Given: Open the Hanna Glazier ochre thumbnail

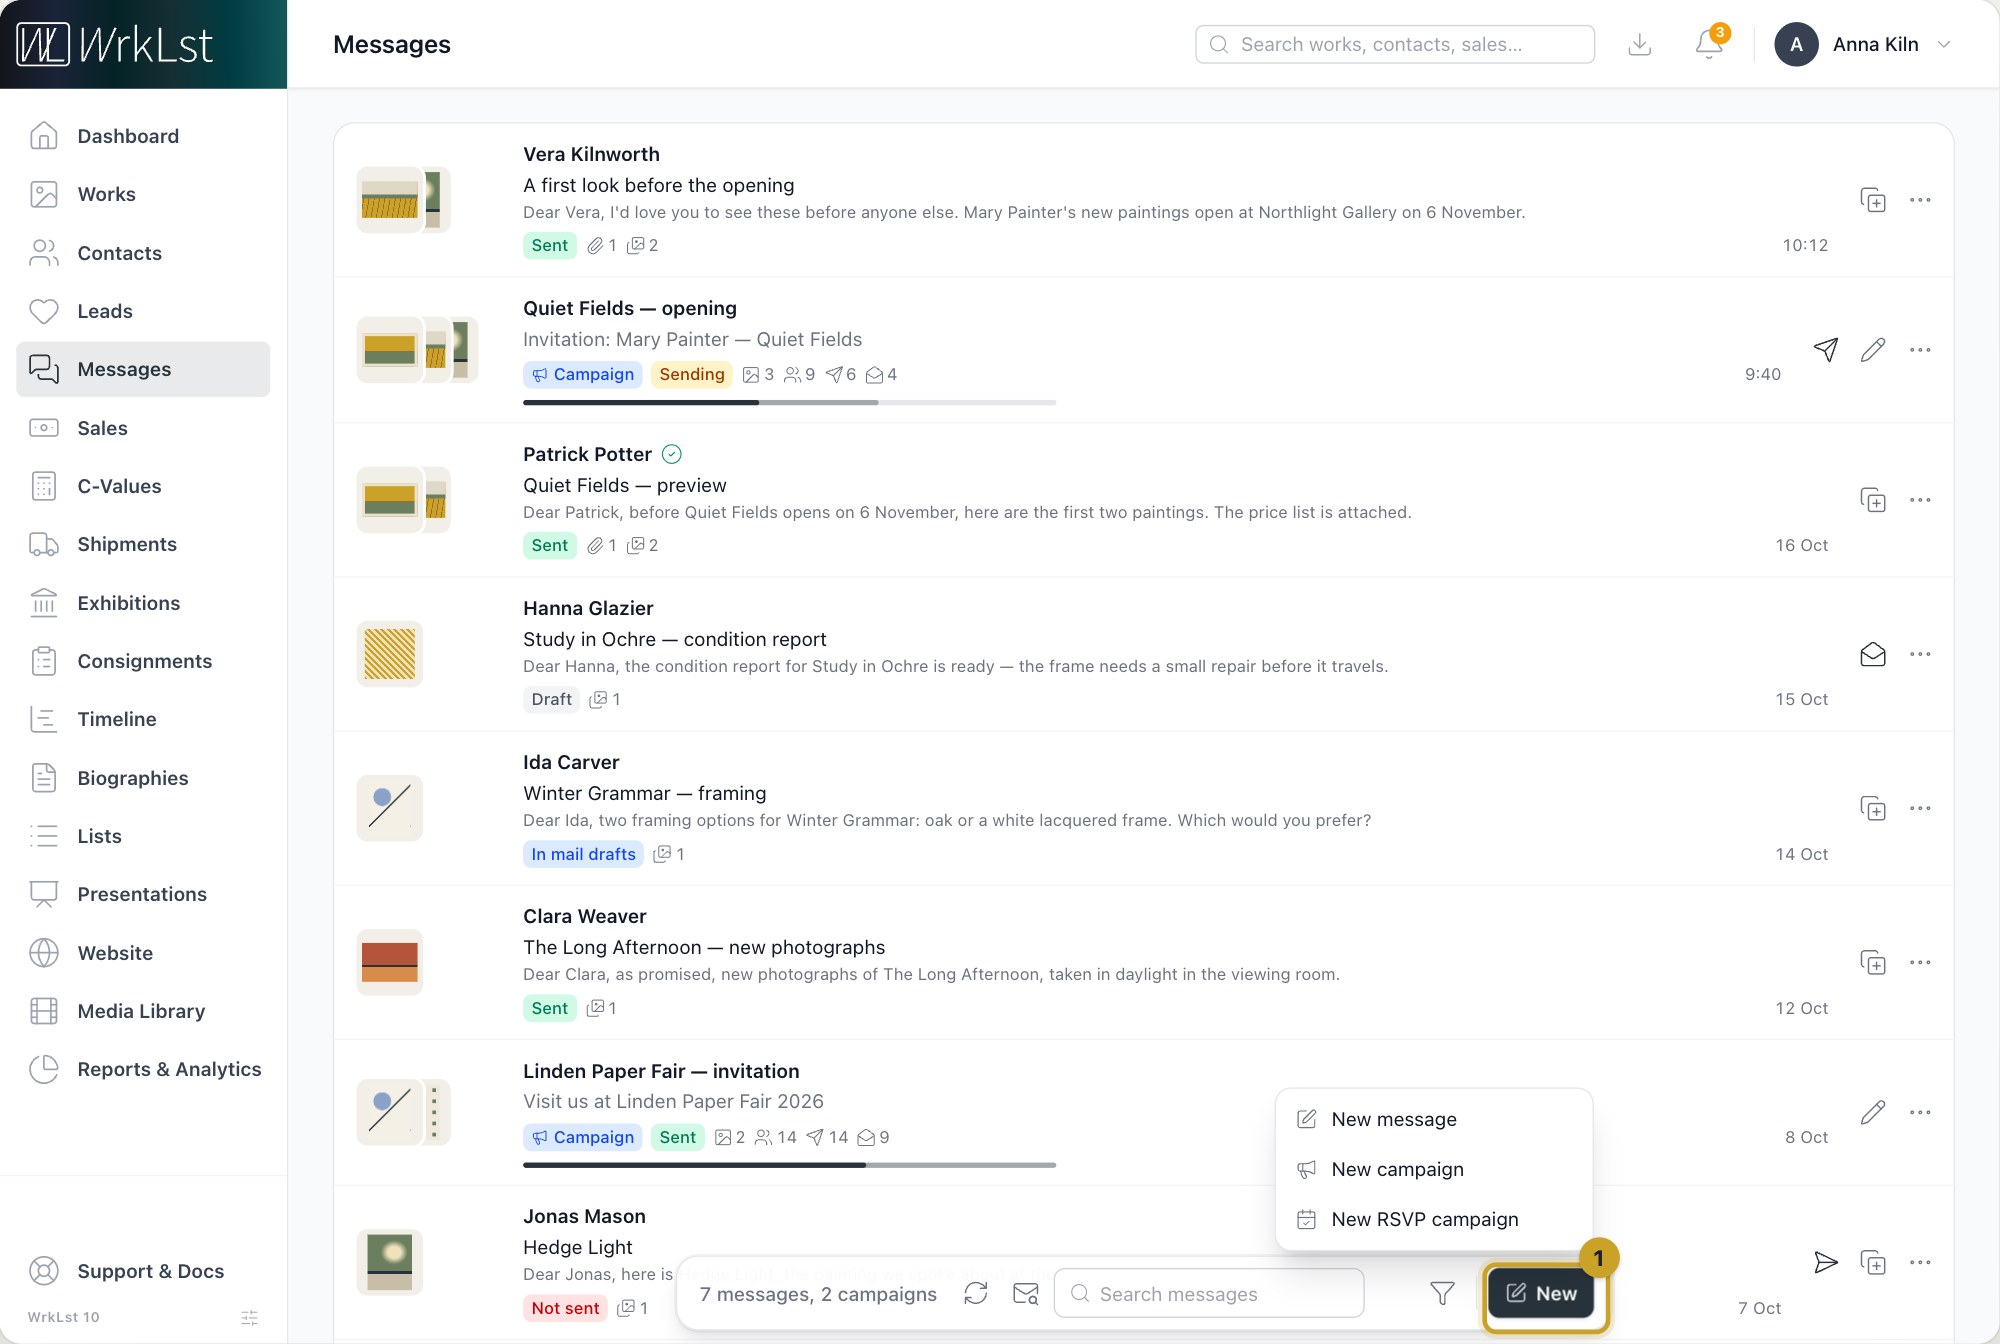Looking at the screenshot, I should (x=390, y=654).
